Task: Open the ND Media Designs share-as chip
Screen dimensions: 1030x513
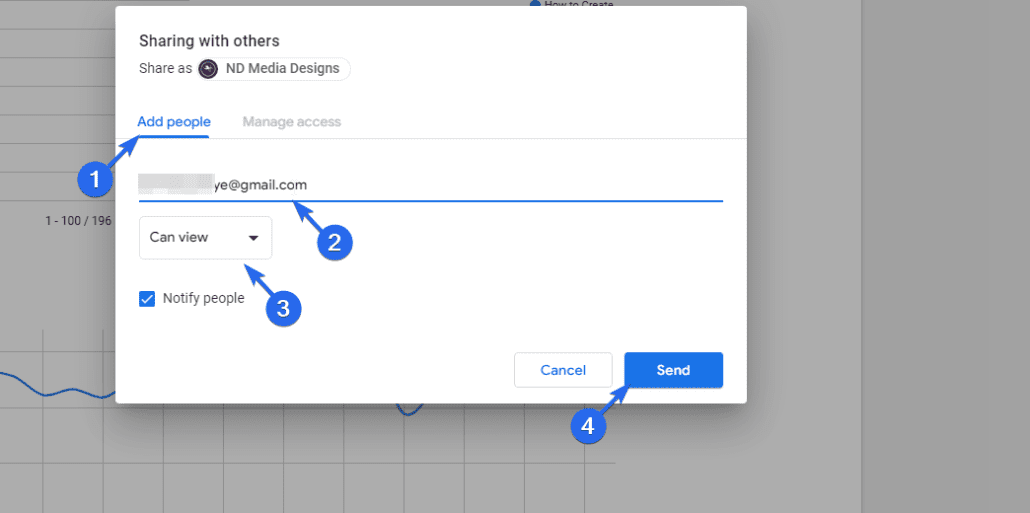Action: pyautogui.click(x=273, y=68)
